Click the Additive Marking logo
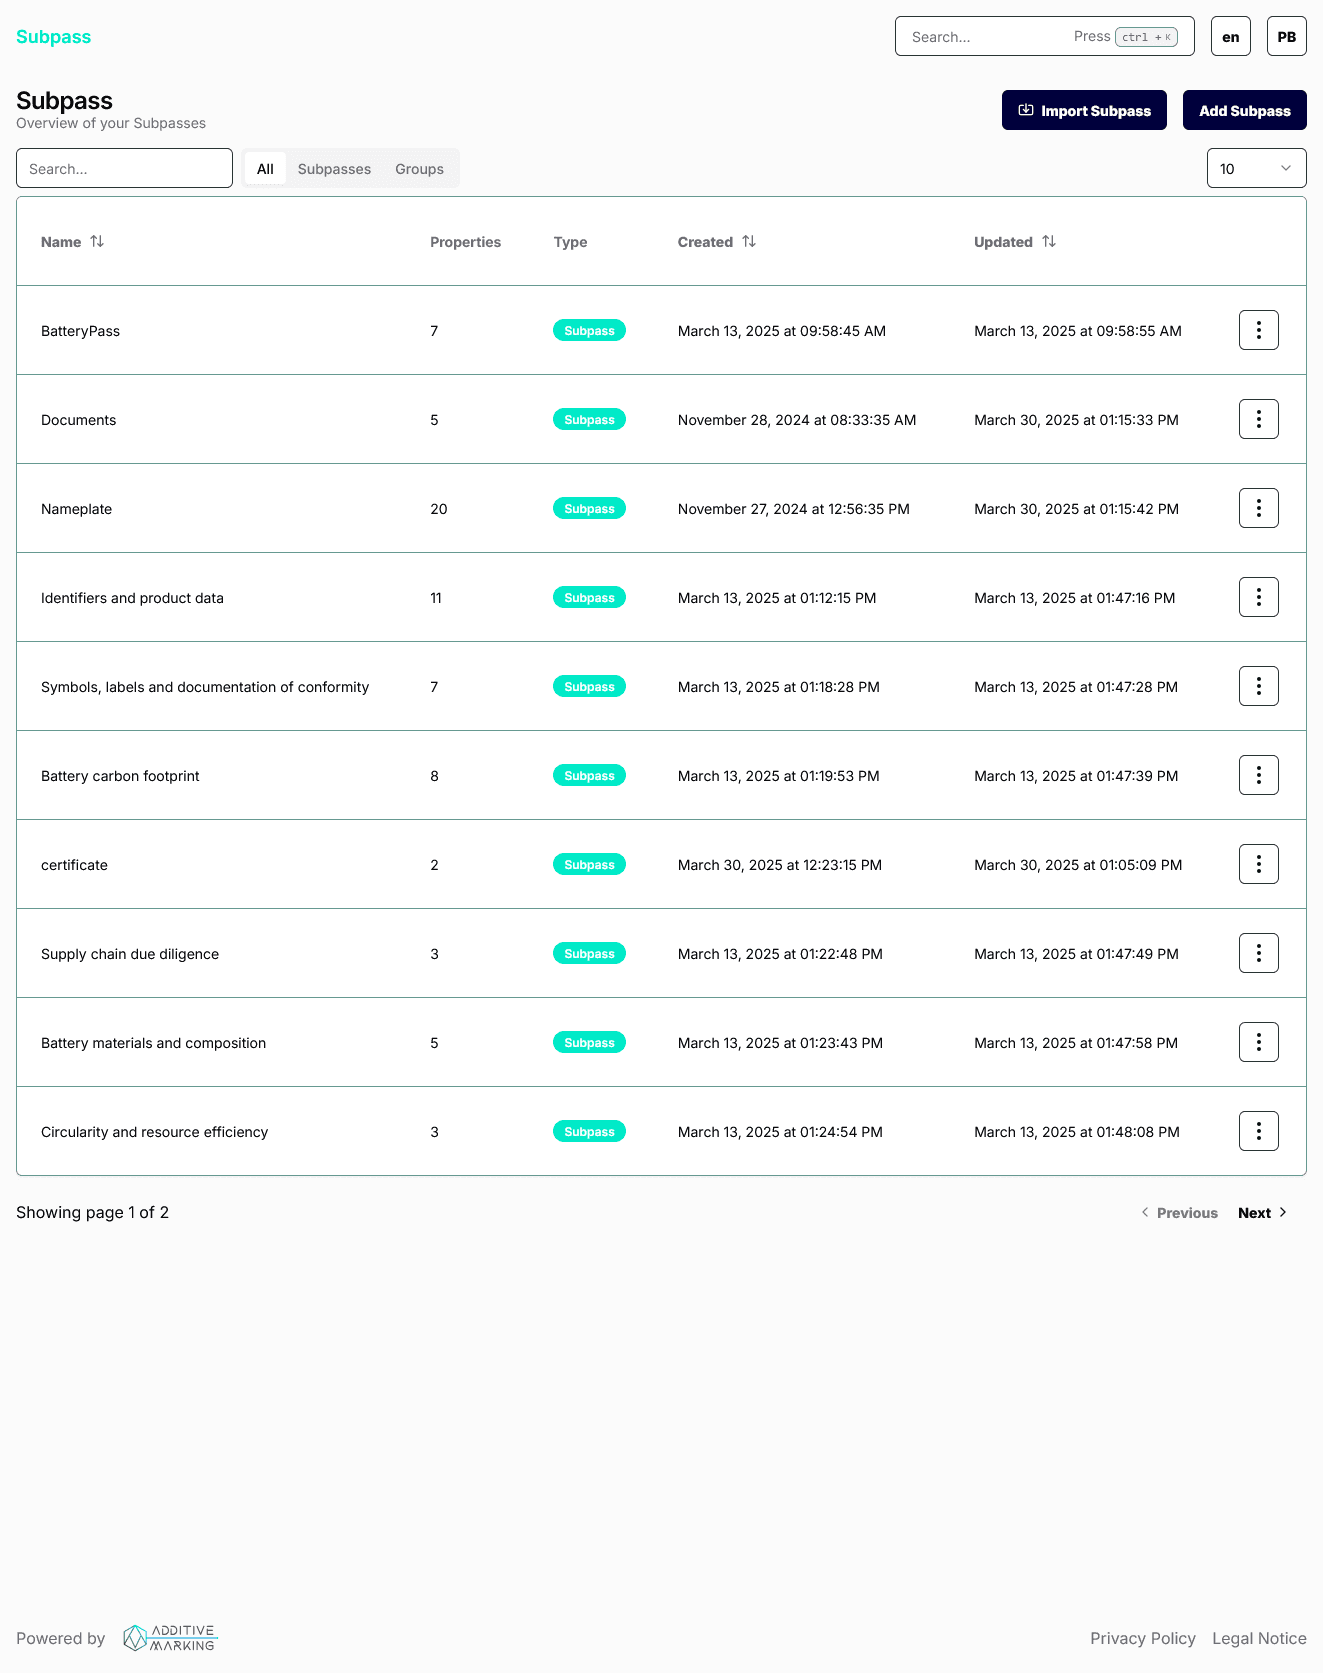The height and width of the screenshot is (1673, 1323). (x=170, y=1638)
